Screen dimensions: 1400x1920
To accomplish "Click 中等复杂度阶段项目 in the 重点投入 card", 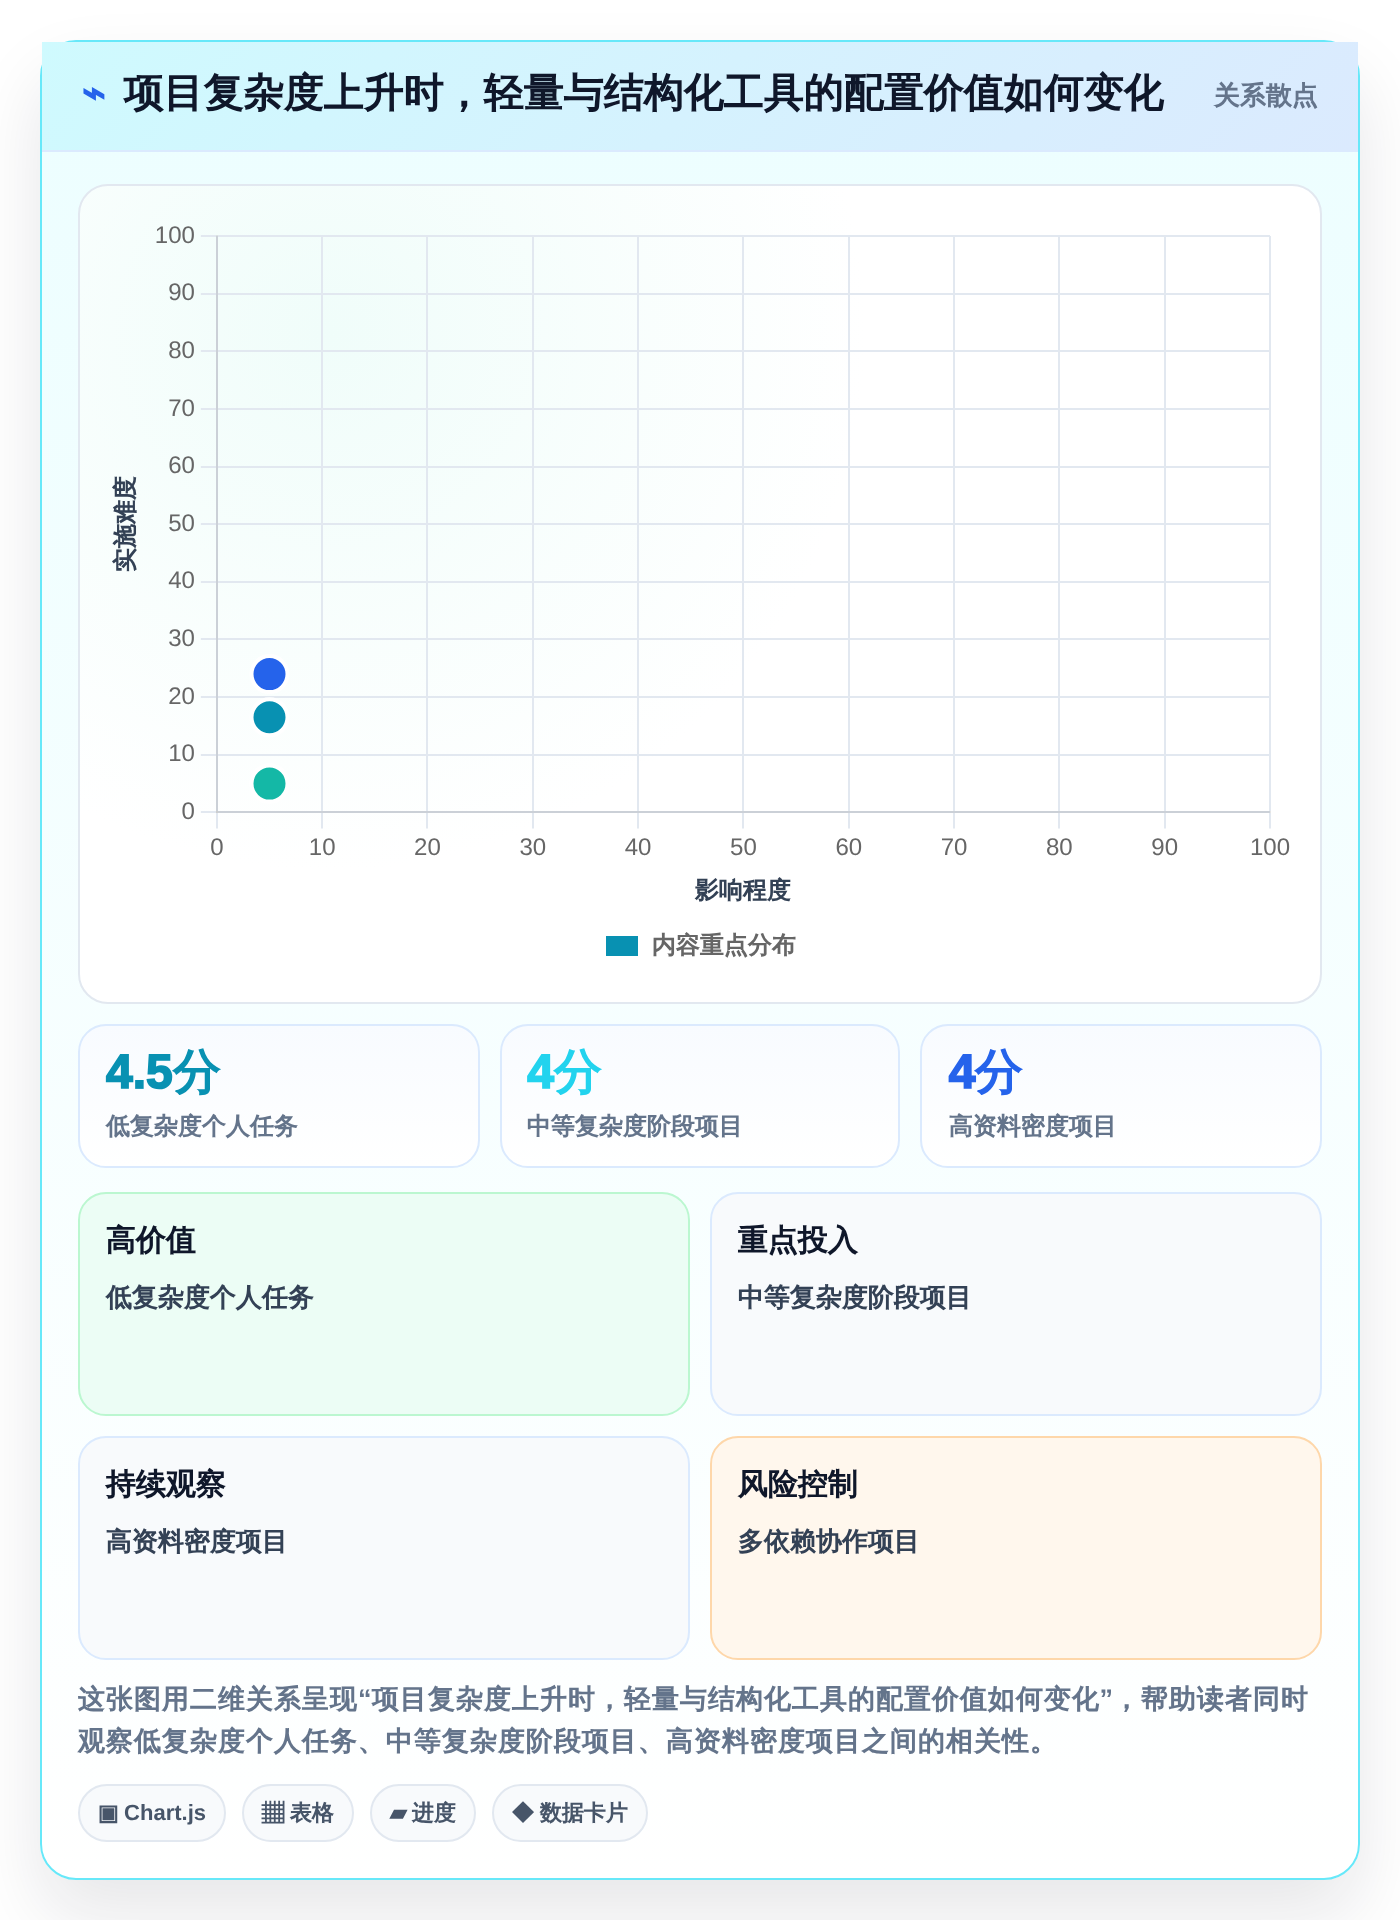I will (854, 1298).
